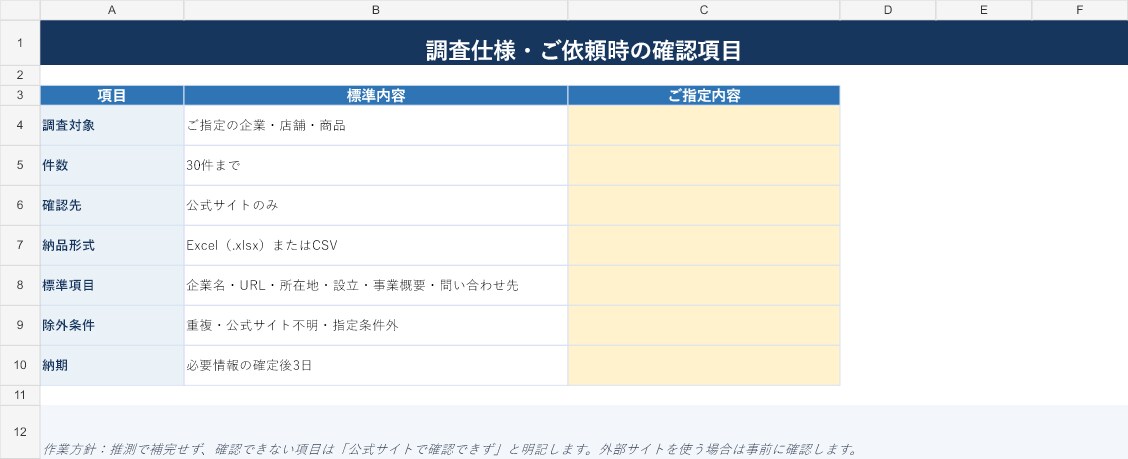The width and height of the screenshot is (1128, 459).
Task: Select the 確認先 cell
Action: coord(112,205)
